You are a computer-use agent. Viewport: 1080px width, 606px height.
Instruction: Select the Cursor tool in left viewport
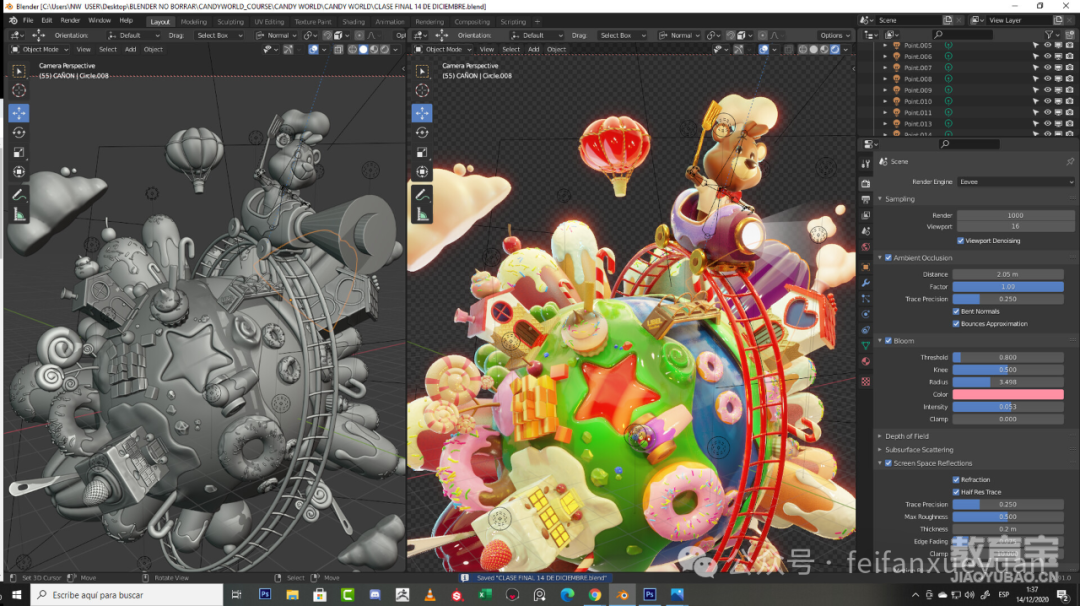[19, 90]
